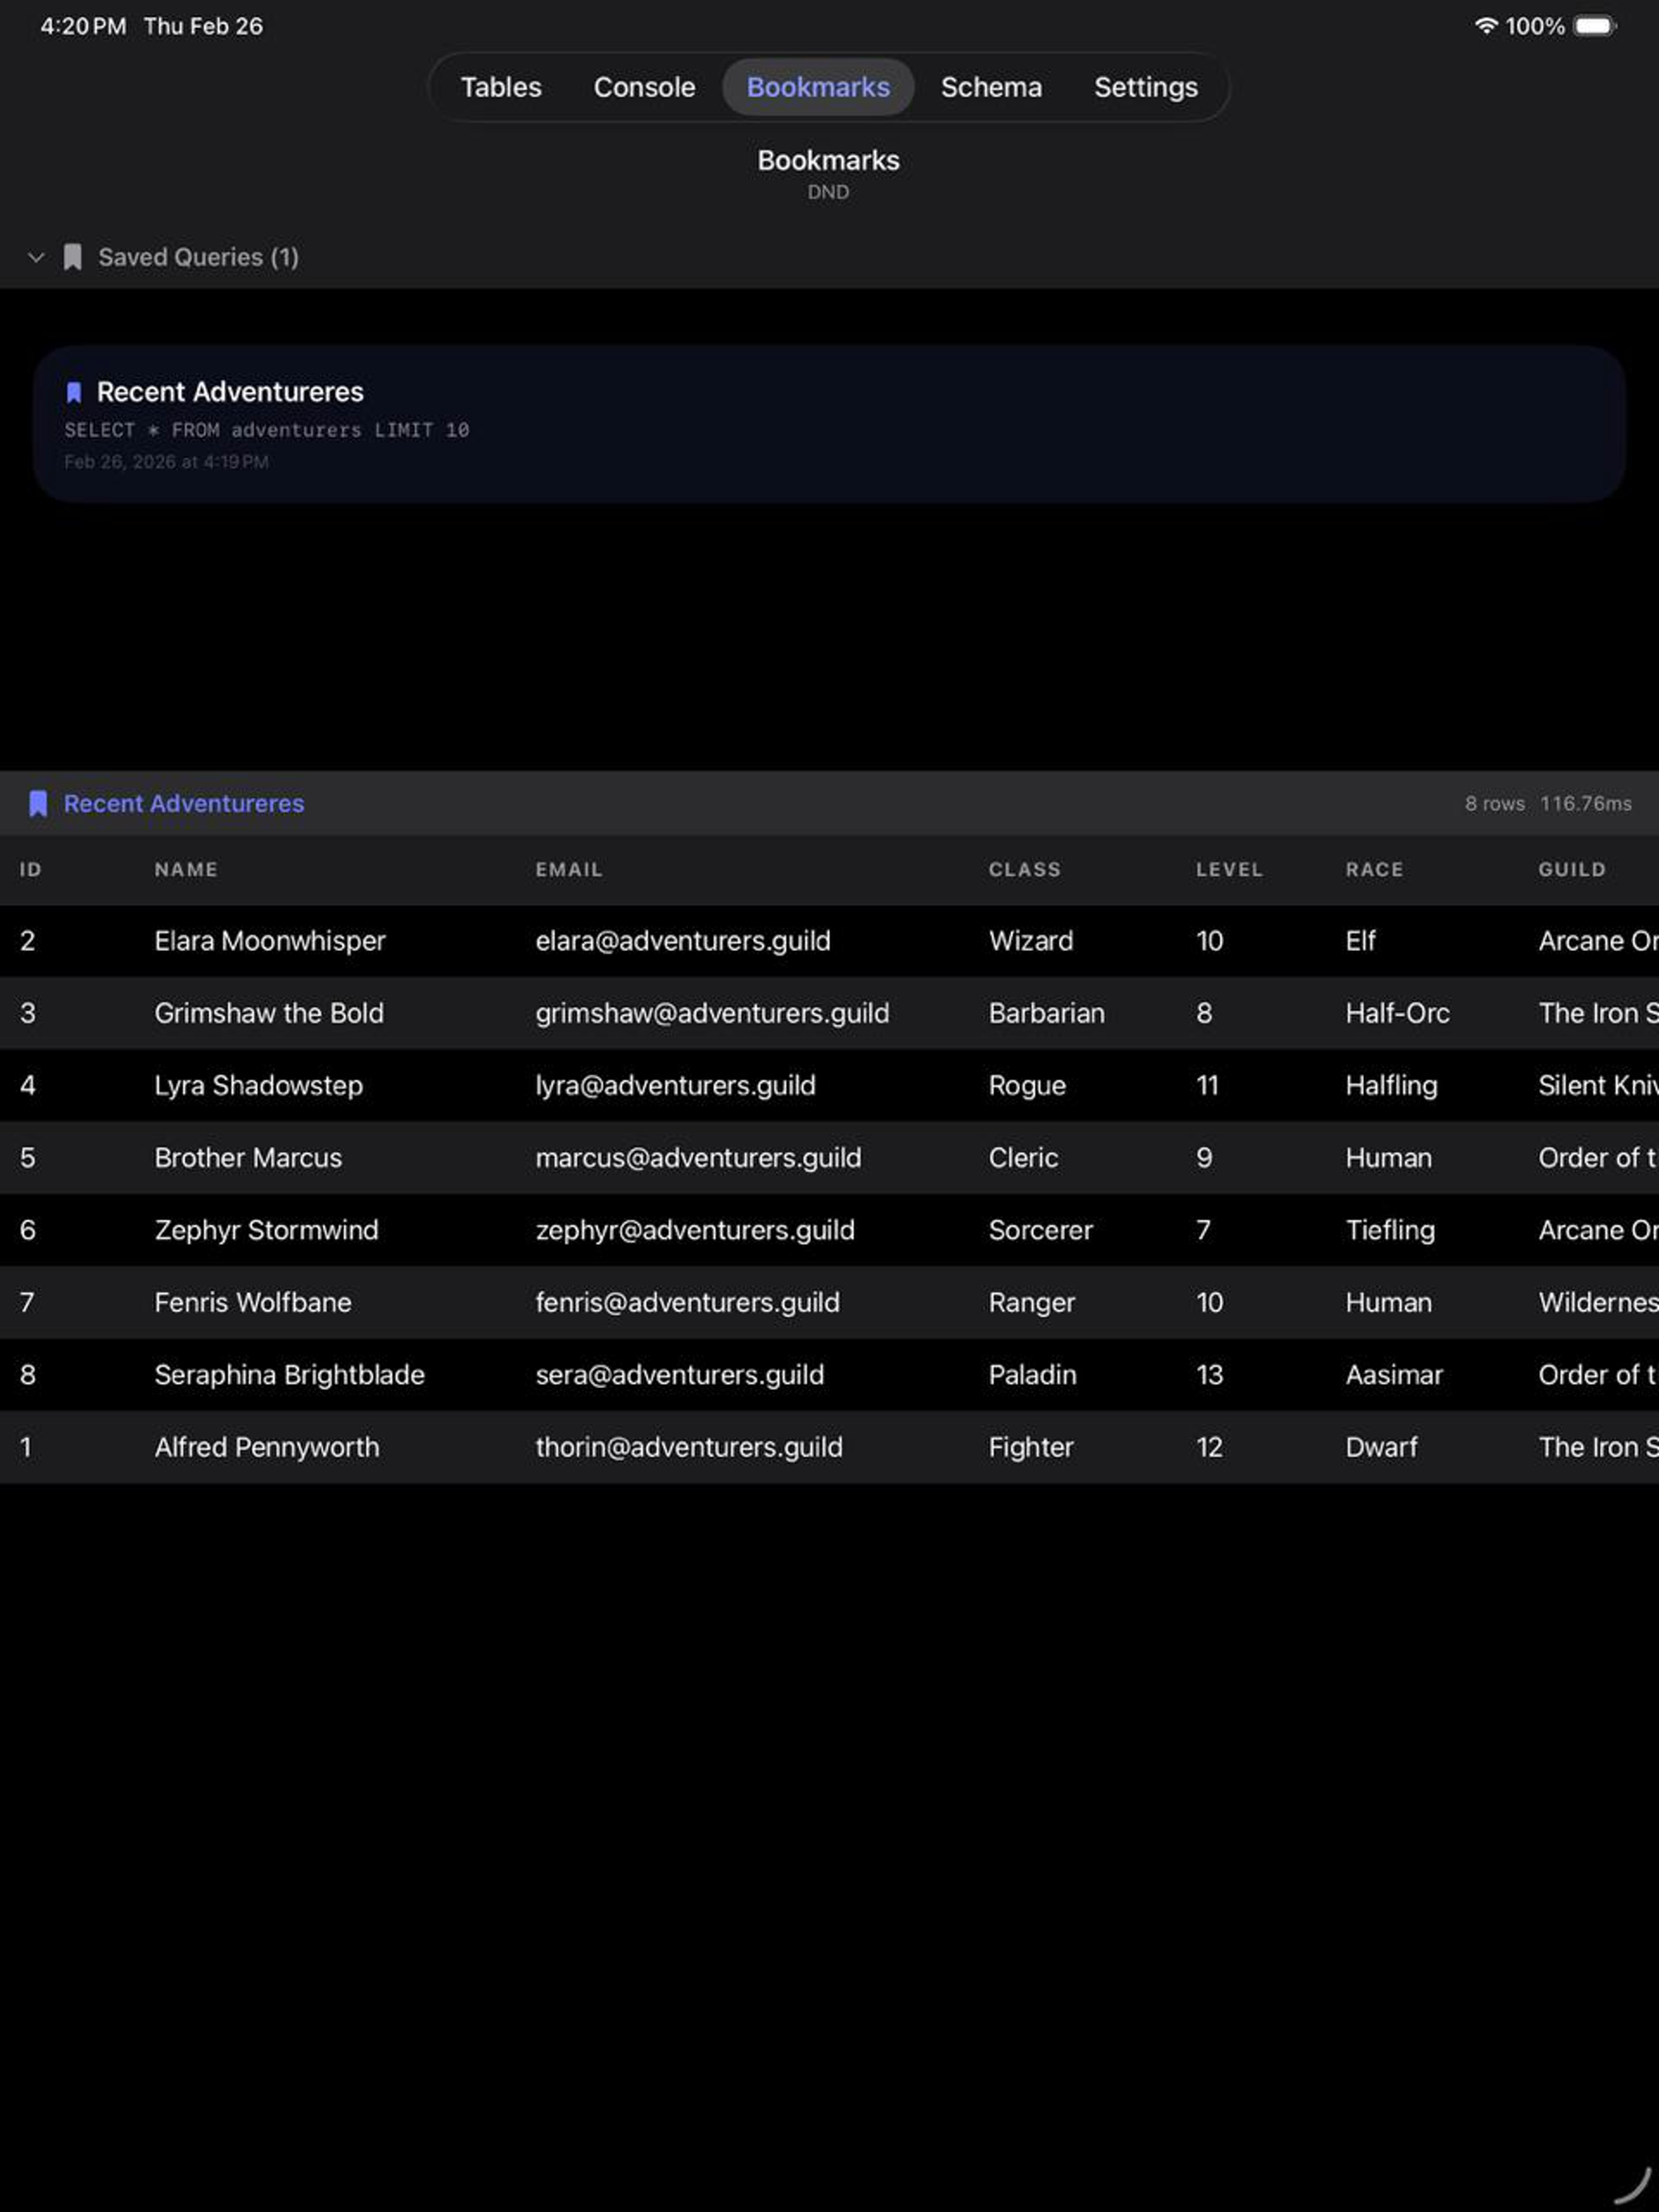Open the Recent Adventureres saved query card
Screen dimensions: 1659x2212
point(829,424)
